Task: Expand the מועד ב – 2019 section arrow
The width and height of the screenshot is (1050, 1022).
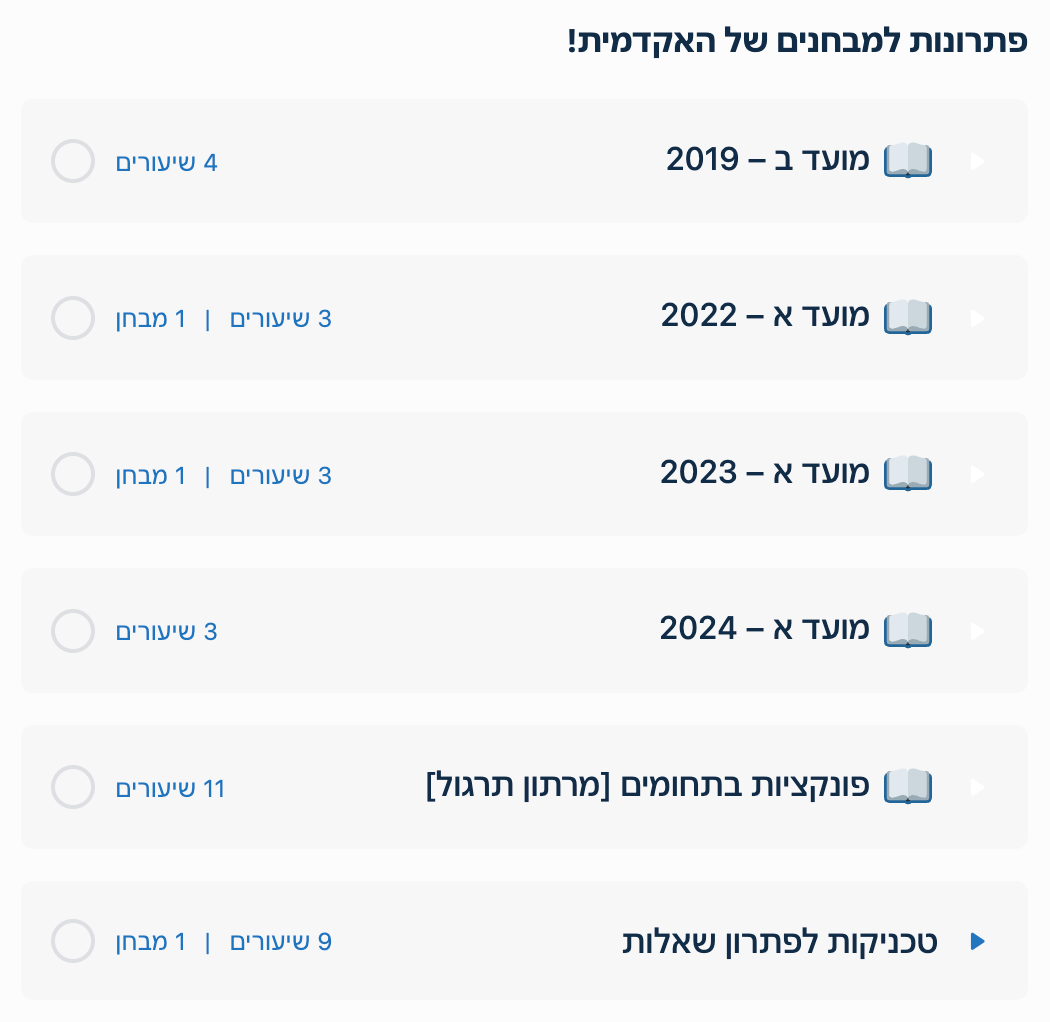Action: coord(978,161)
